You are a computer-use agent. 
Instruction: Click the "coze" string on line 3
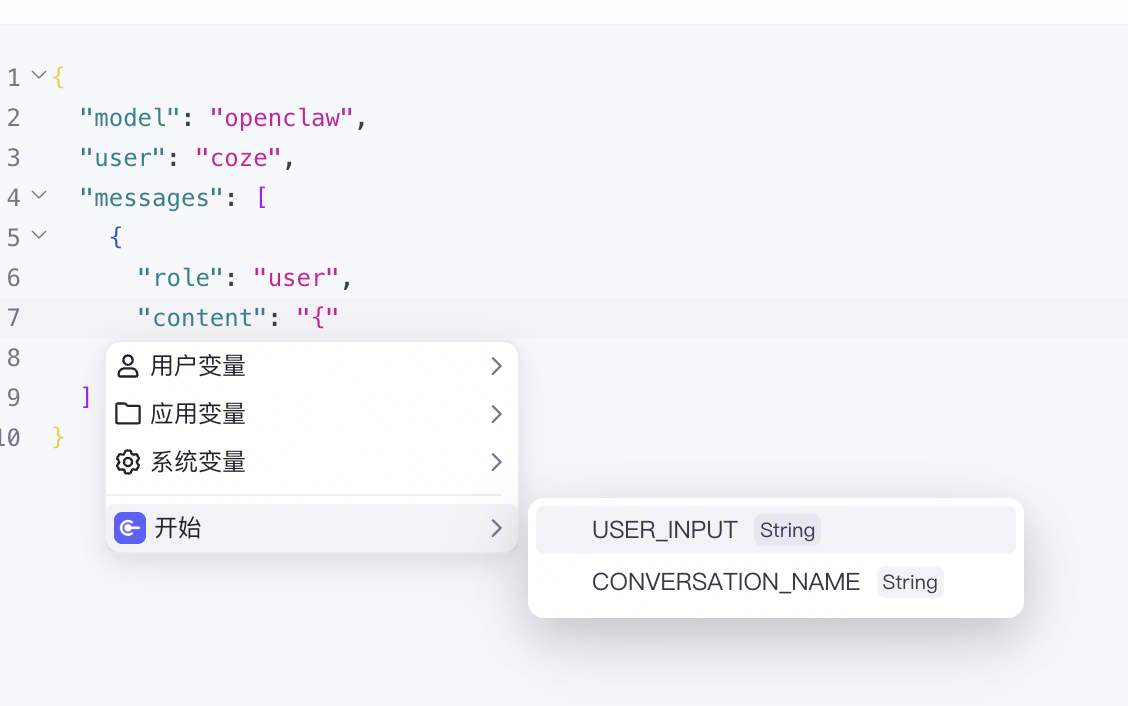(240, 158)
